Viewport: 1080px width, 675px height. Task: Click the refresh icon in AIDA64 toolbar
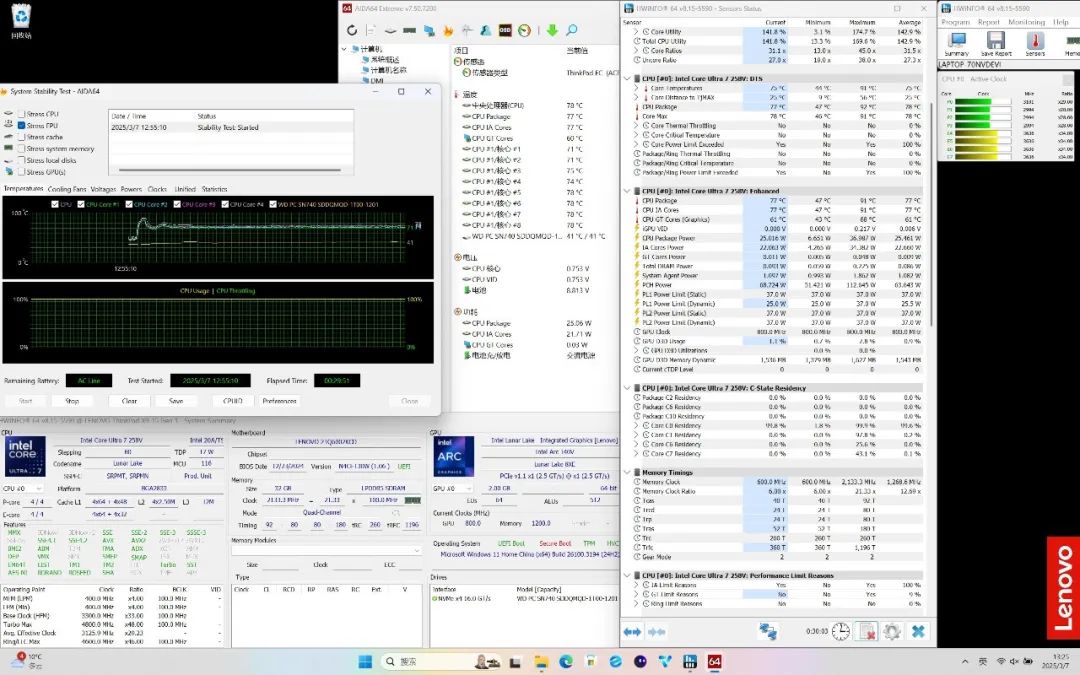point(352,30)
